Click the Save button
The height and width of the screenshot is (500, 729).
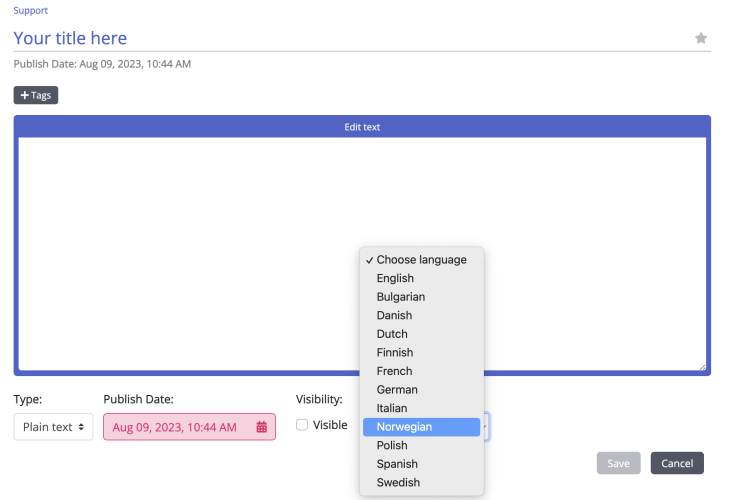618,463
